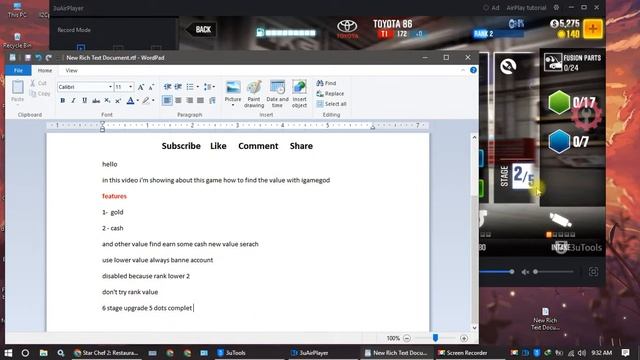640x360 pixels.
Task: Click the 3uAirPlayer volume slider
Action: 554,272
